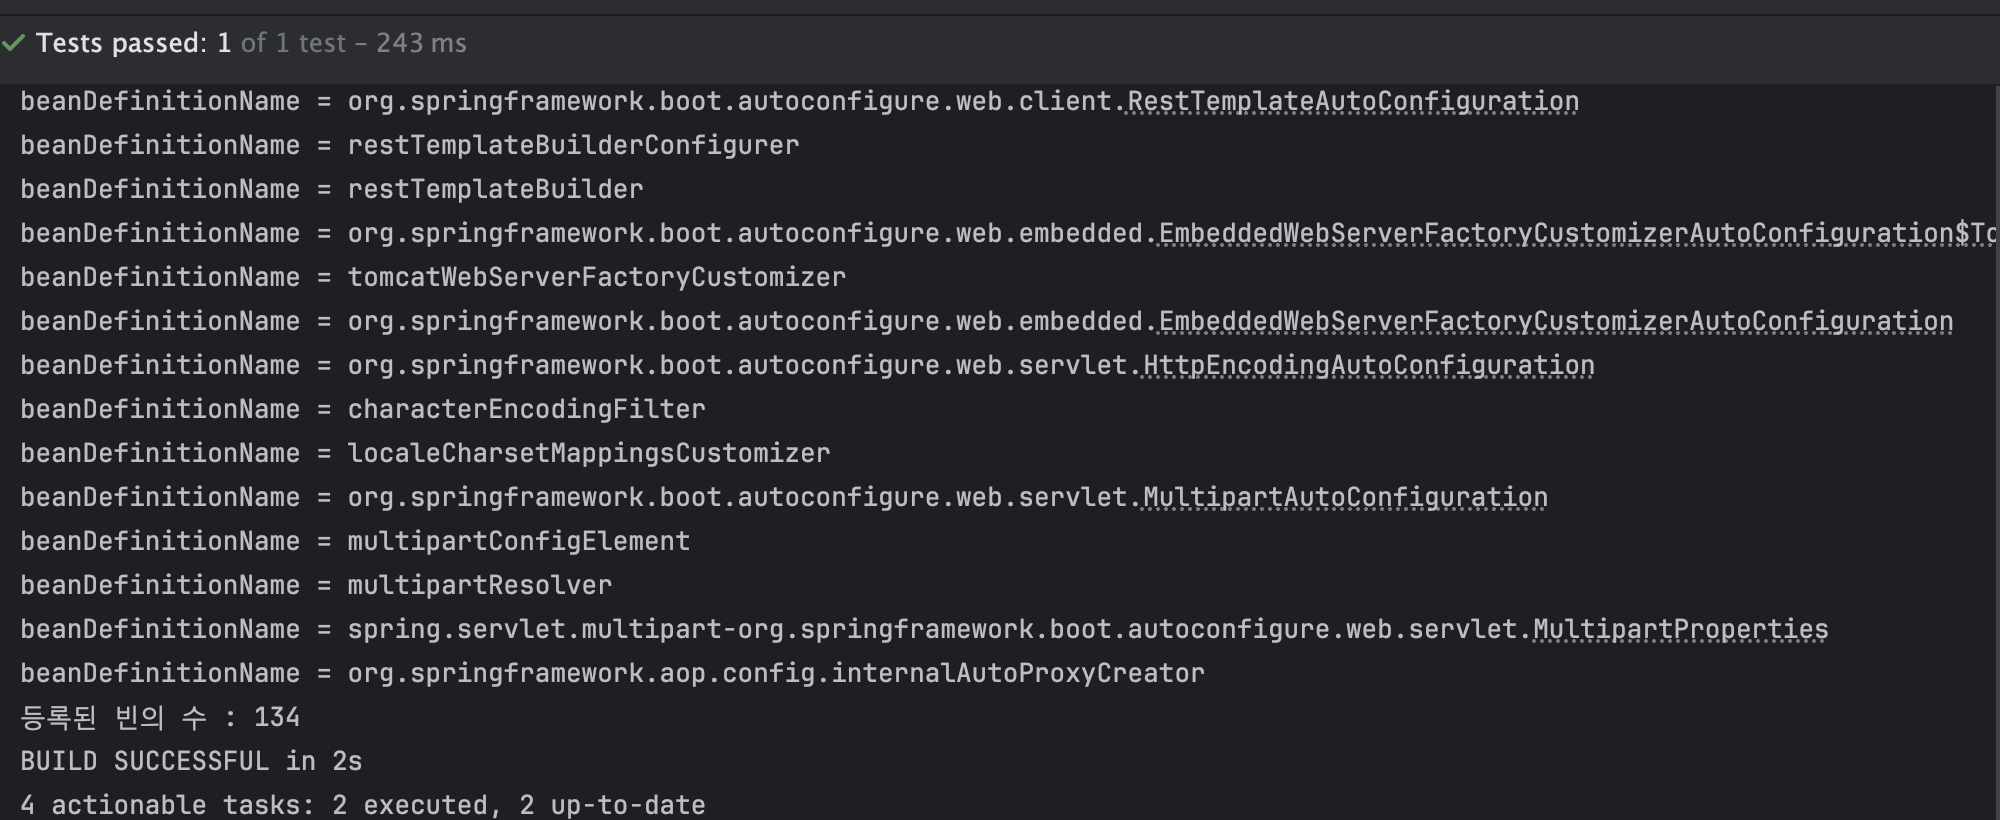Viewport: 2000px width, 820px height.
Task: Open the EmbeddedWebServerFactoryCustomizerAutoConfiguration link without the $ suffix
Action: click(1556, 322)
